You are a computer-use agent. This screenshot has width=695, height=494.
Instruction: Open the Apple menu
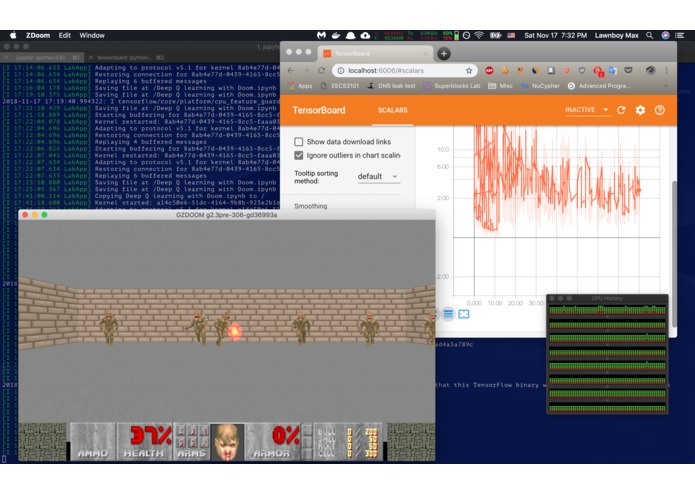[13, 35]
